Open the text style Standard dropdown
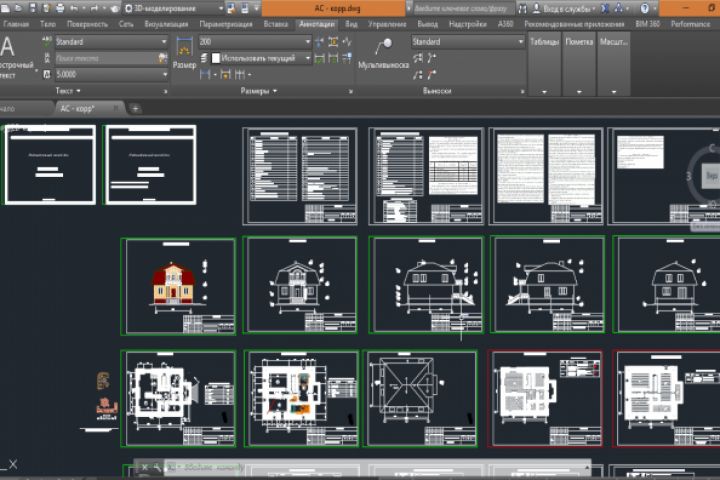Image resolution: width=720 pixels, height=480 pixels. click(x=111, y=42)
